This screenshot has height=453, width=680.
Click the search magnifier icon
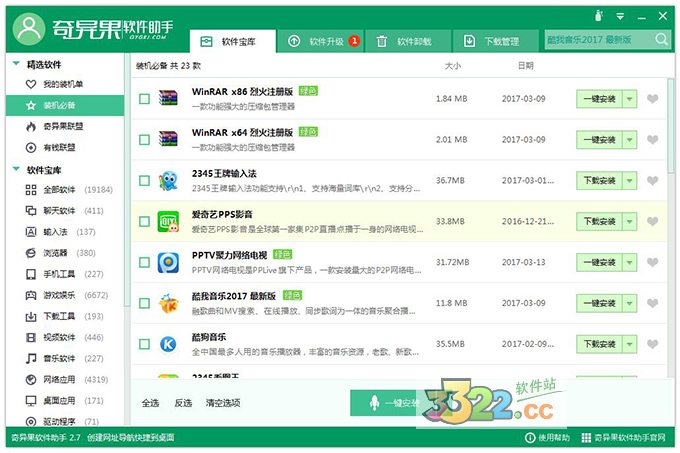[x=661, y=39]
